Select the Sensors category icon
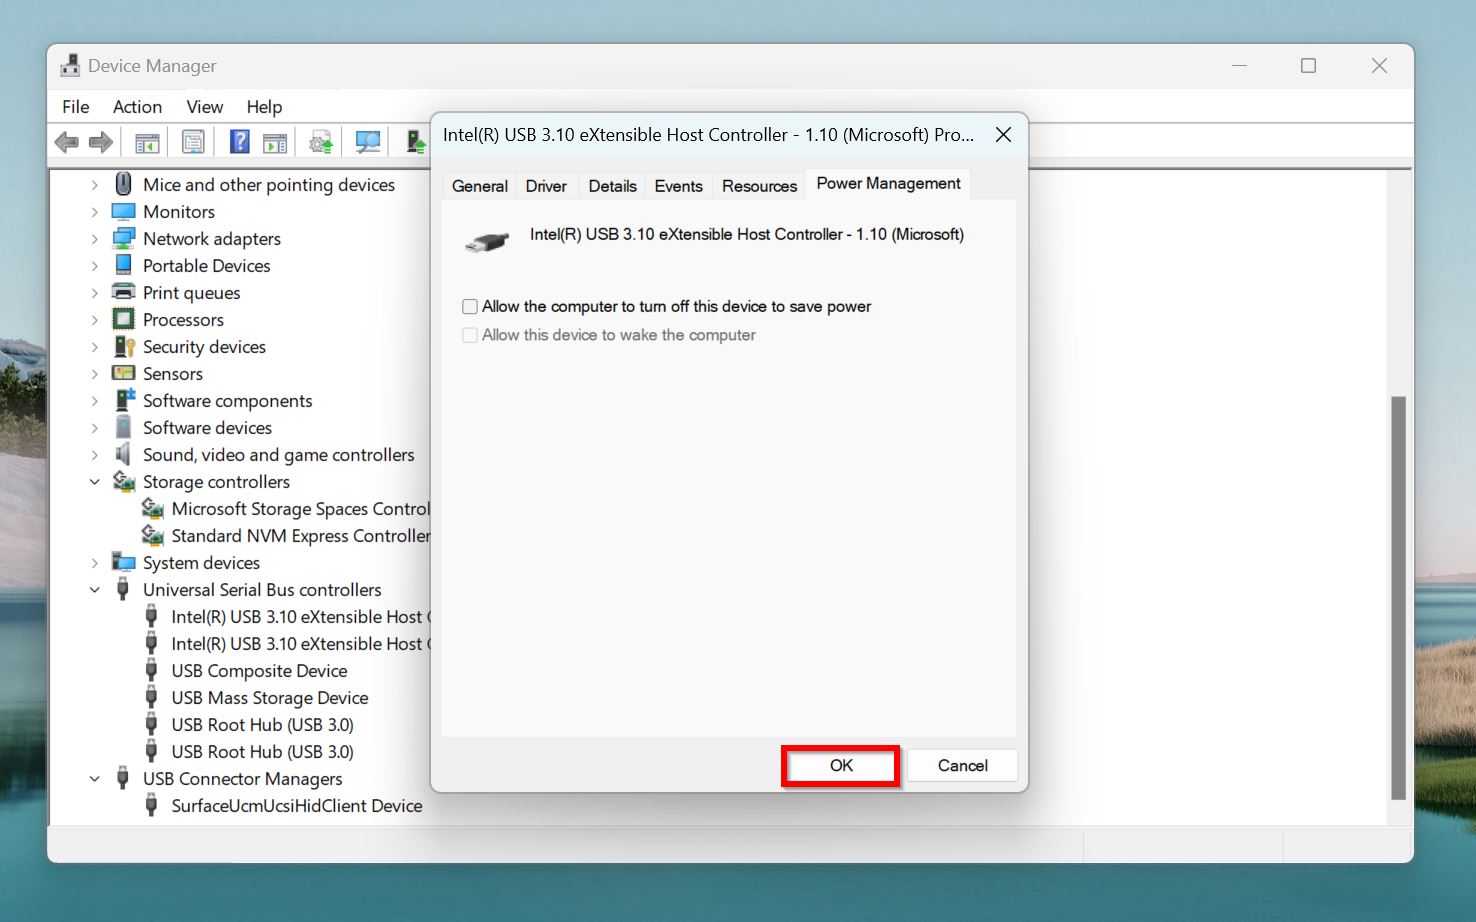Viewport: 1476px width, 922px height. (x=124, y=373)
